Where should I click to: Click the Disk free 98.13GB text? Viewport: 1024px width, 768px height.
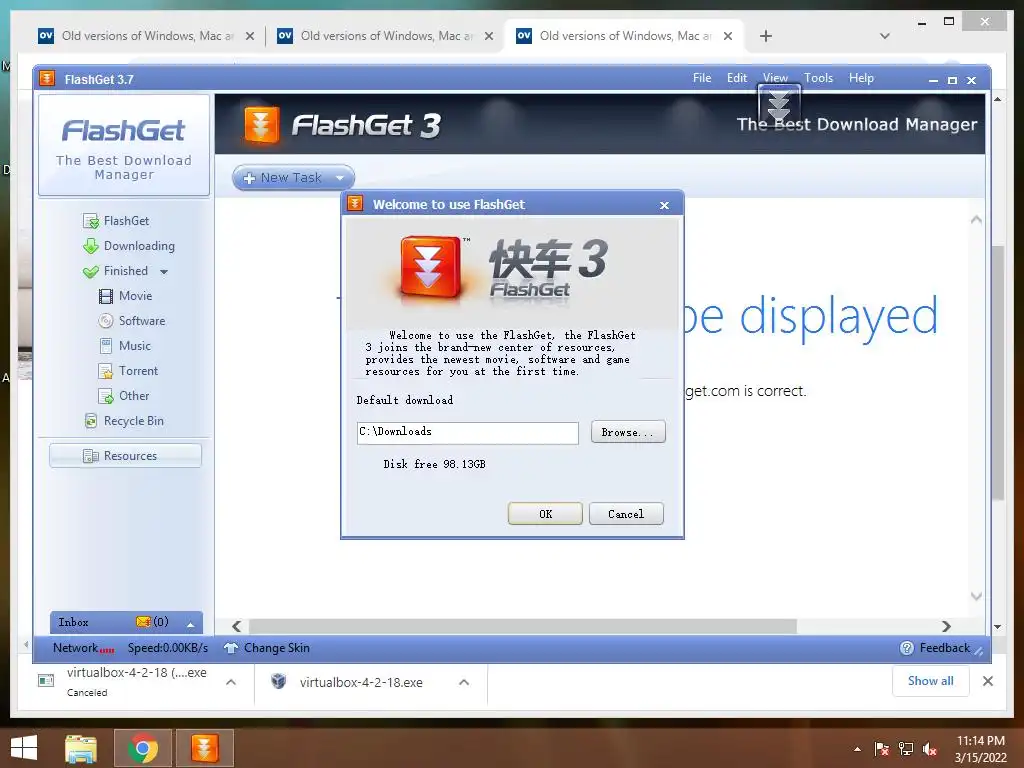[434, 464]
